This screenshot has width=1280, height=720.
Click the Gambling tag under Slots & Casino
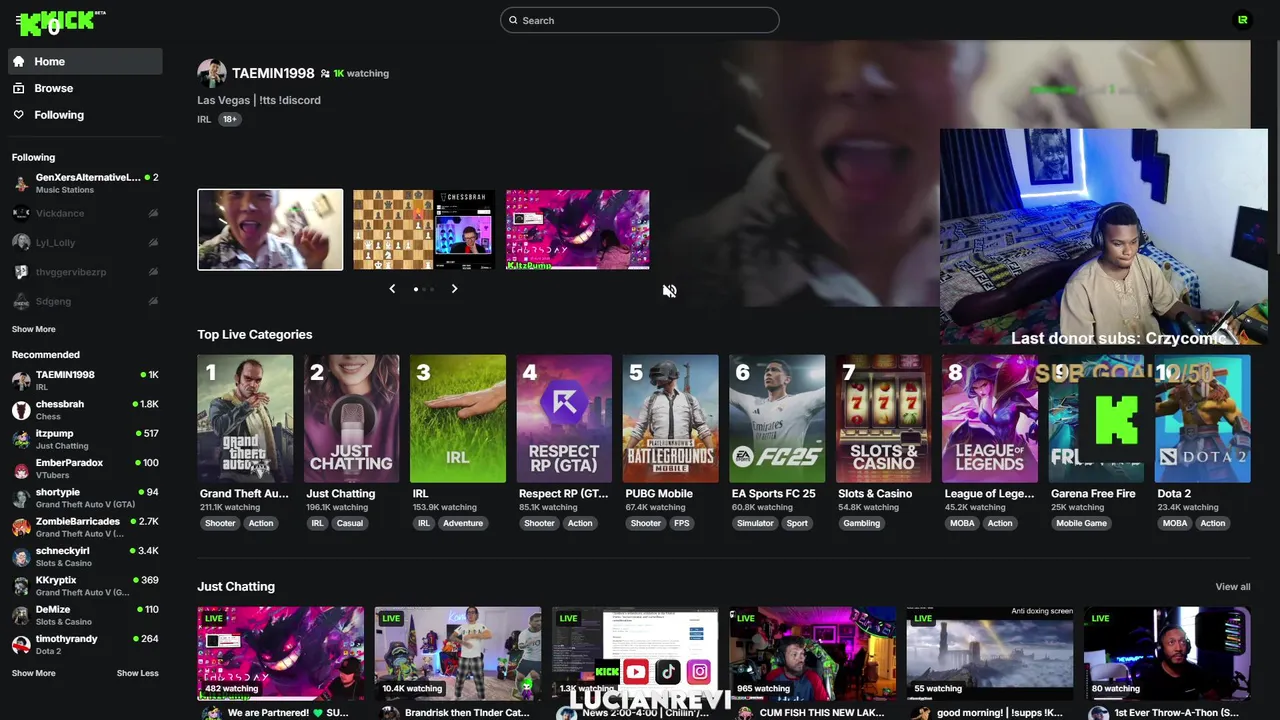tap(861, 523)
